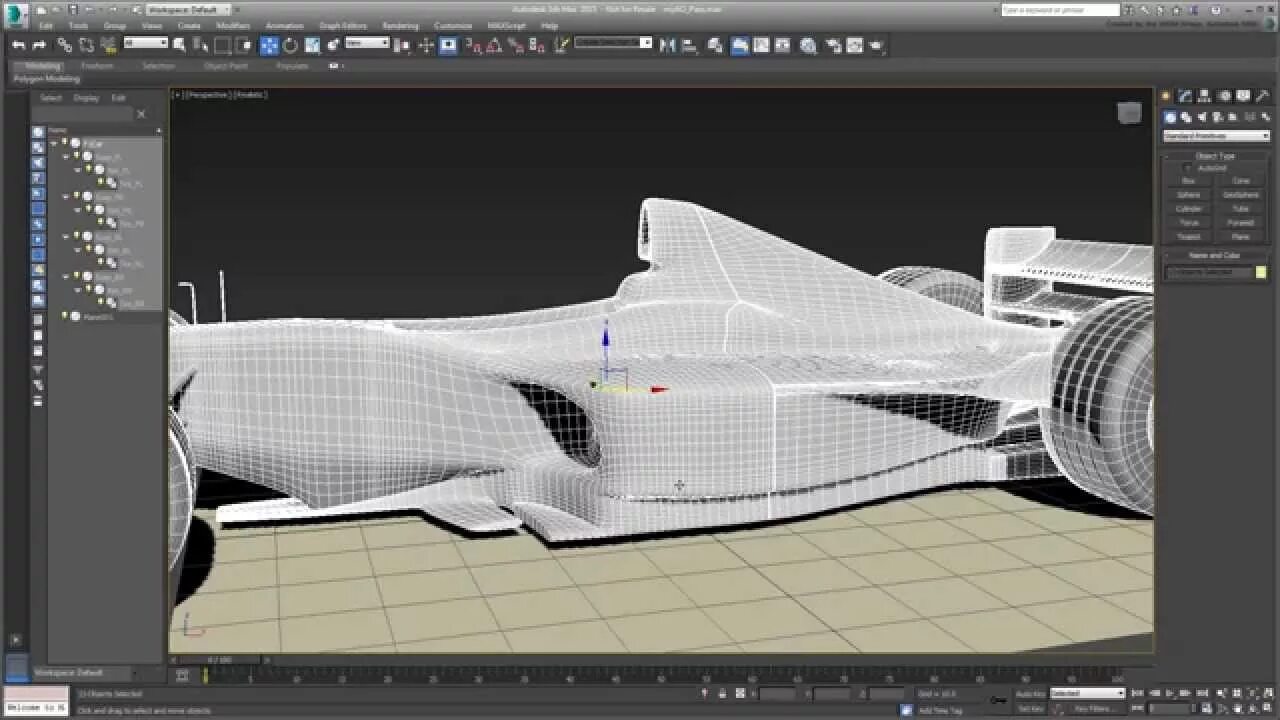Close the scene explorer search field
Viewport: 1280px width, 720px height.
tap(141, 115)
